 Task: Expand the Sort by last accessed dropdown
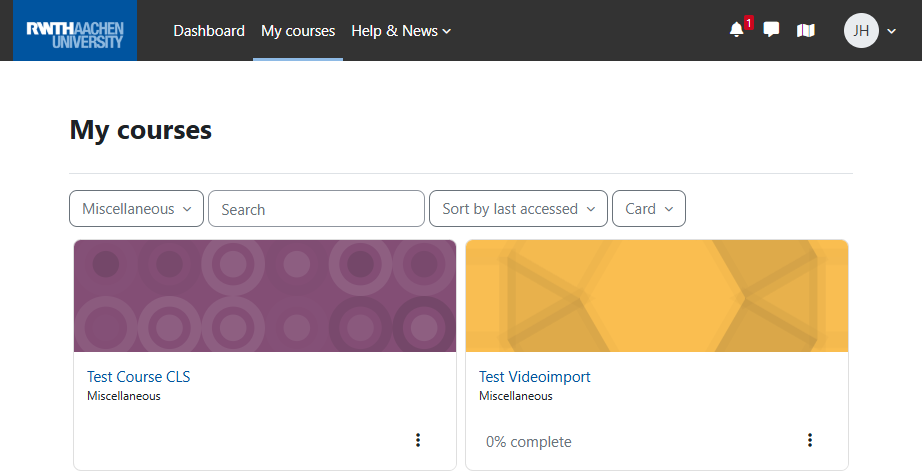[518, 209]
